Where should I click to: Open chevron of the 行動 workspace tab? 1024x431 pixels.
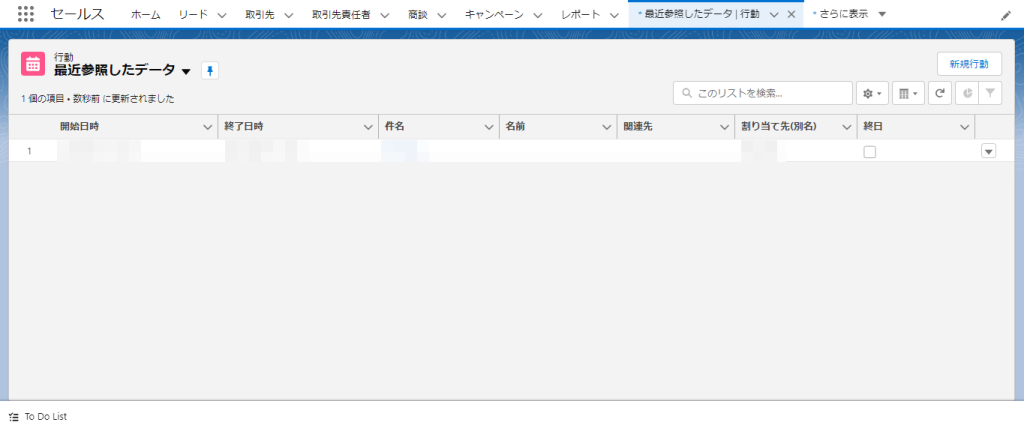[774, 15]
